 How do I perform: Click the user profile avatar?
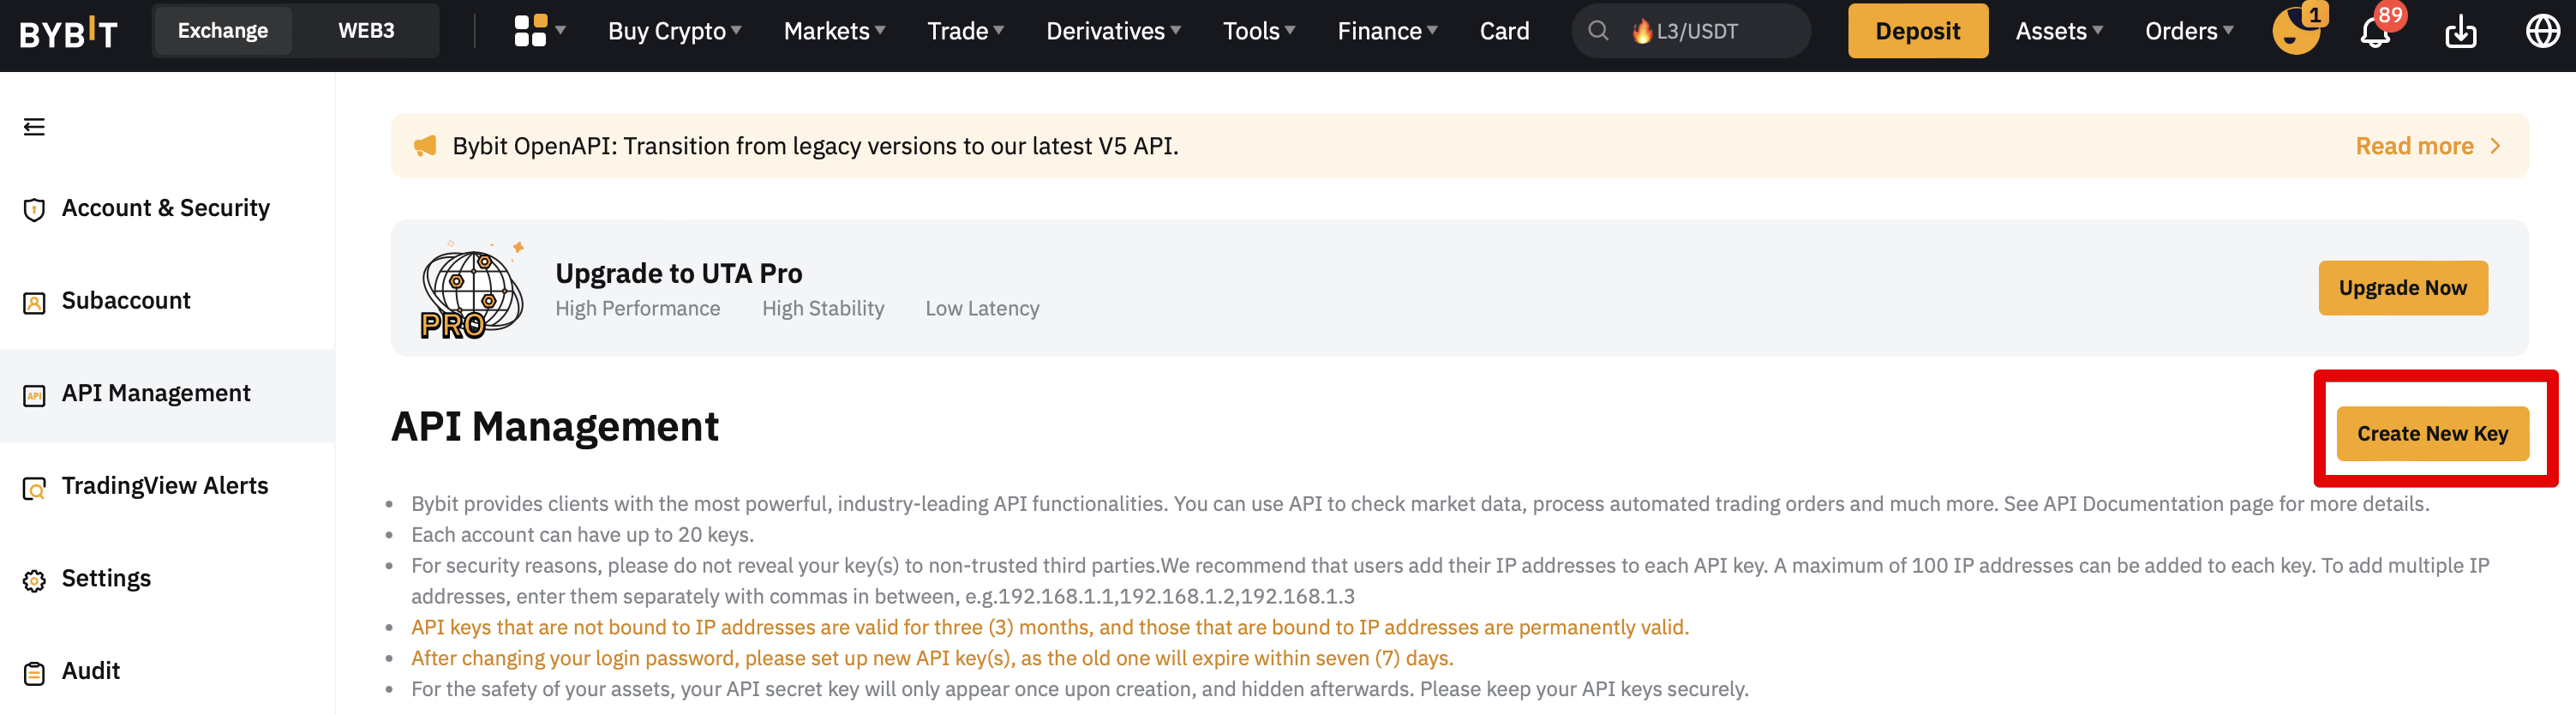click(x=2295, y=32)
